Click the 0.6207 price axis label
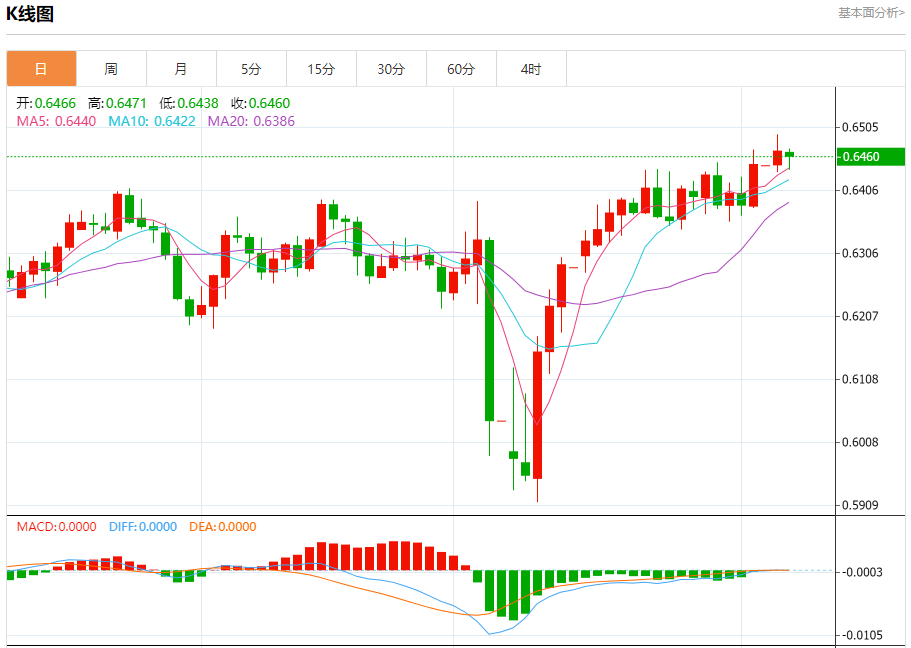Image resolution: width=911 pixels, height=648 pixels. tap(860, 316)
